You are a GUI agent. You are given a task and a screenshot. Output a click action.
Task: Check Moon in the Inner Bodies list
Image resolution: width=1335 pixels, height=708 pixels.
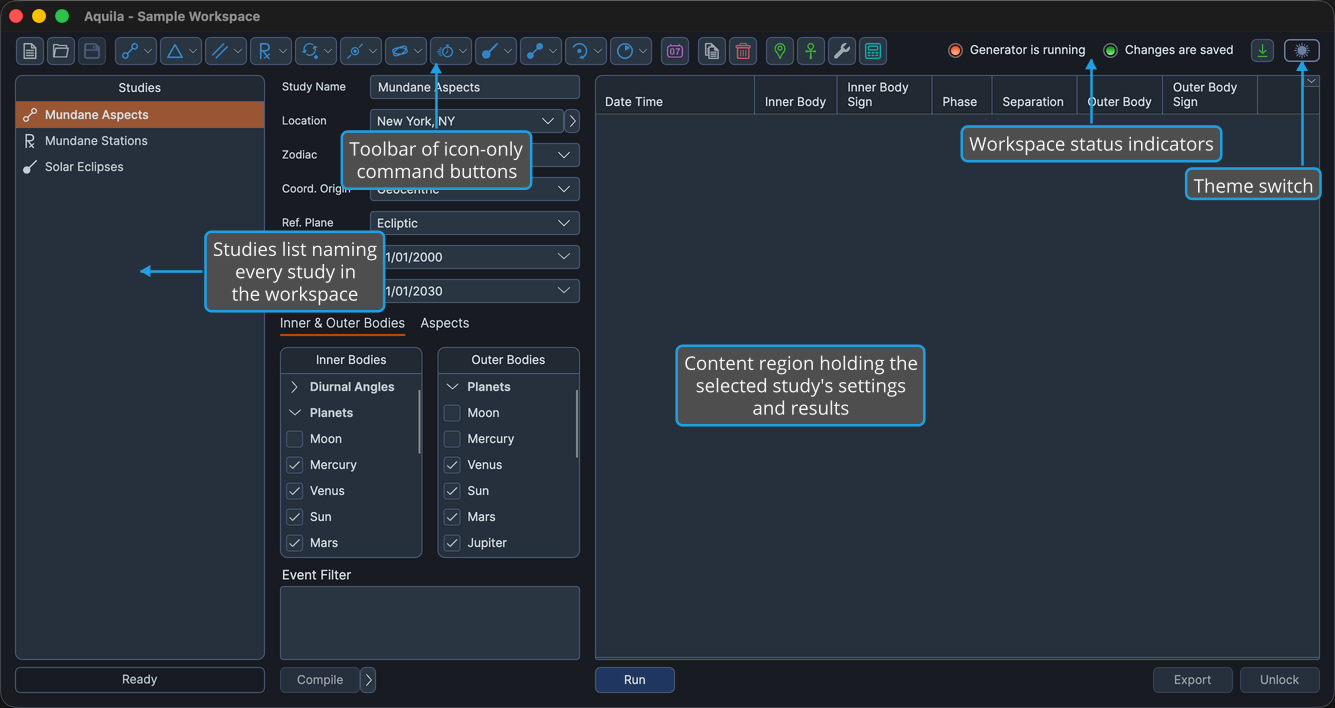(x=295, y=439)
